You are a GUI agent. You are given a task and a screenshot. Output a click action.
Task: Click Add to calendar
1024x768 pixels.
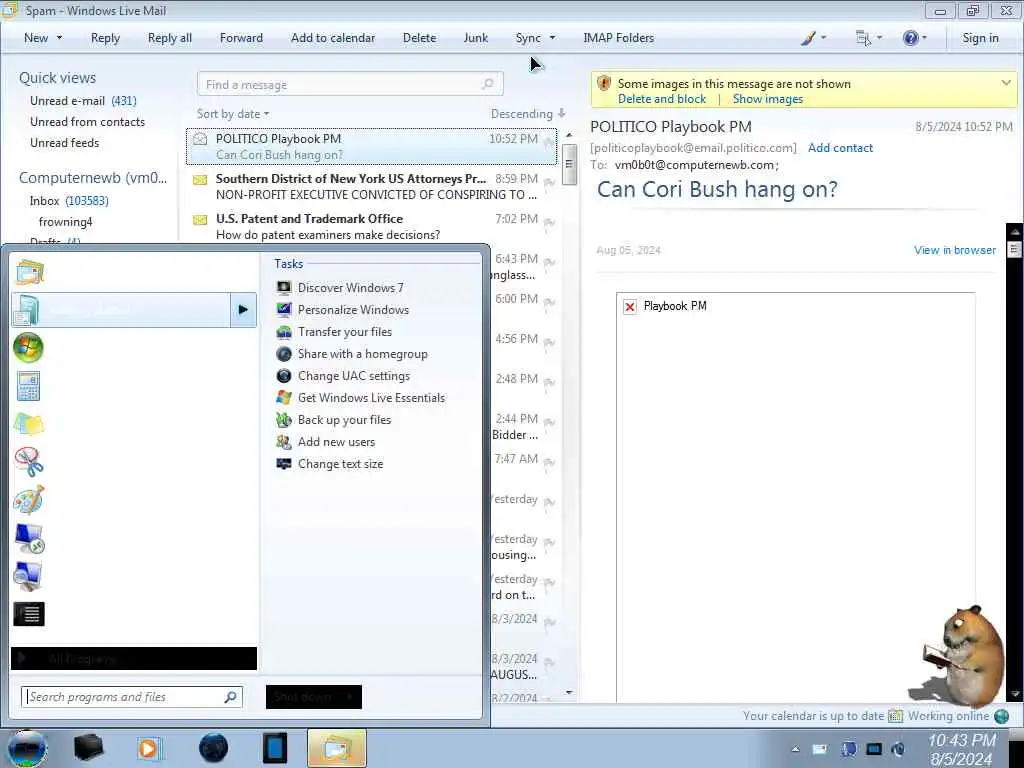[333, 38]
